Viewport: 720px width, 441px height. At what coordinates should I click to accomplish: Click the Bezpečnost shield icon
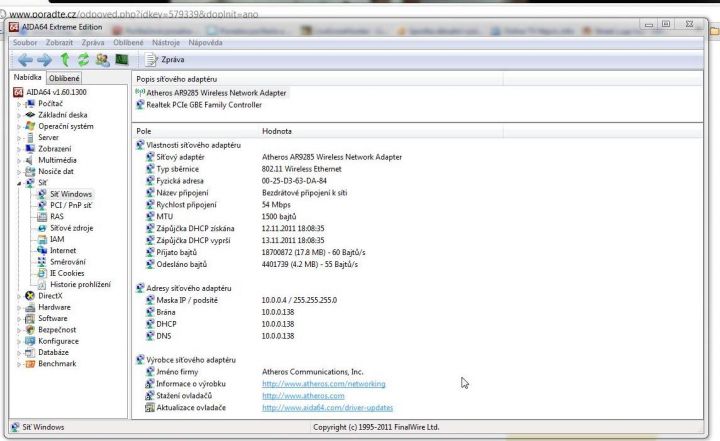(x=30, y=330)
